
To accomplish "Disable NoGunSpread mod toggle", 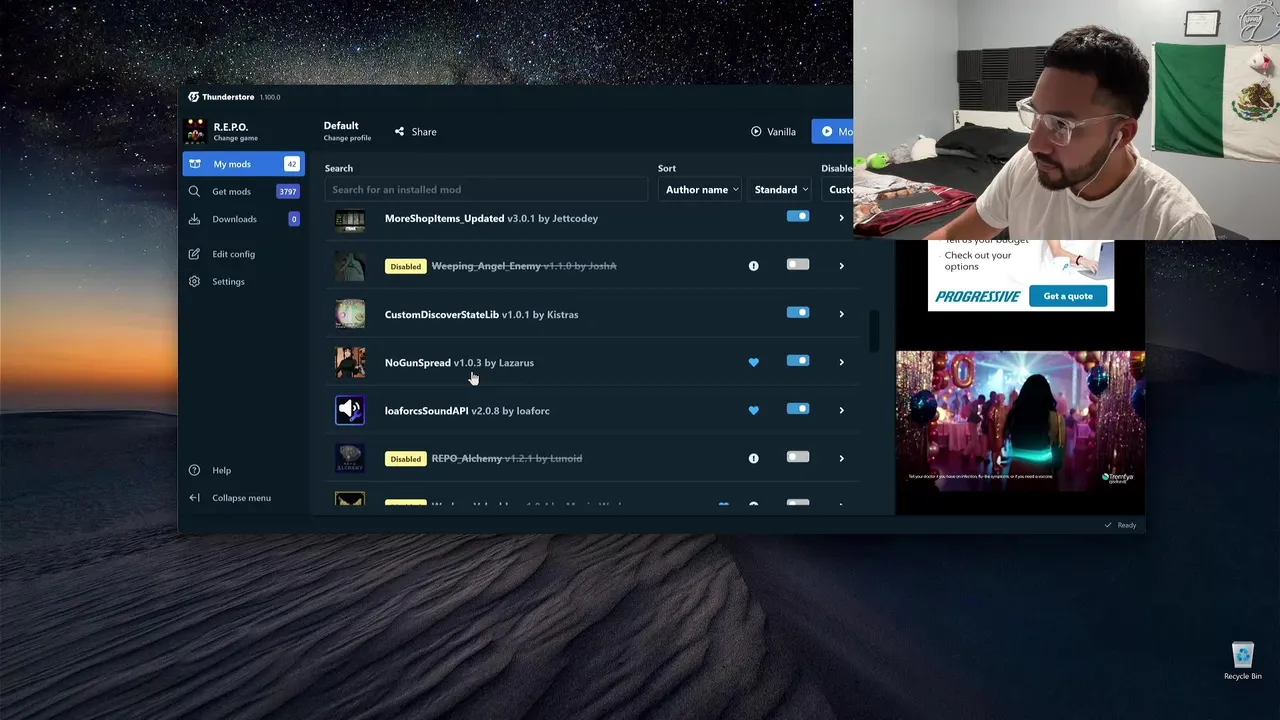I will 798,361.
